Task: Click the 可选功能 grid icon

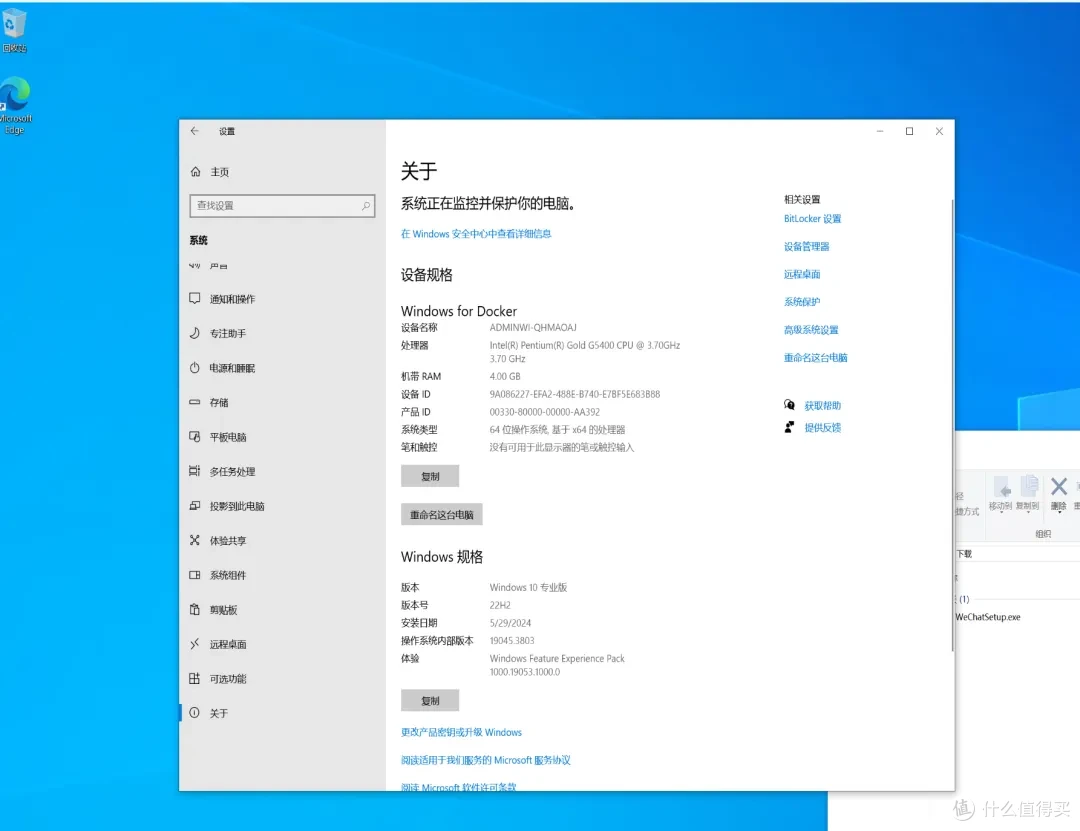Action: pyautogui.click(x=195, y=678)
